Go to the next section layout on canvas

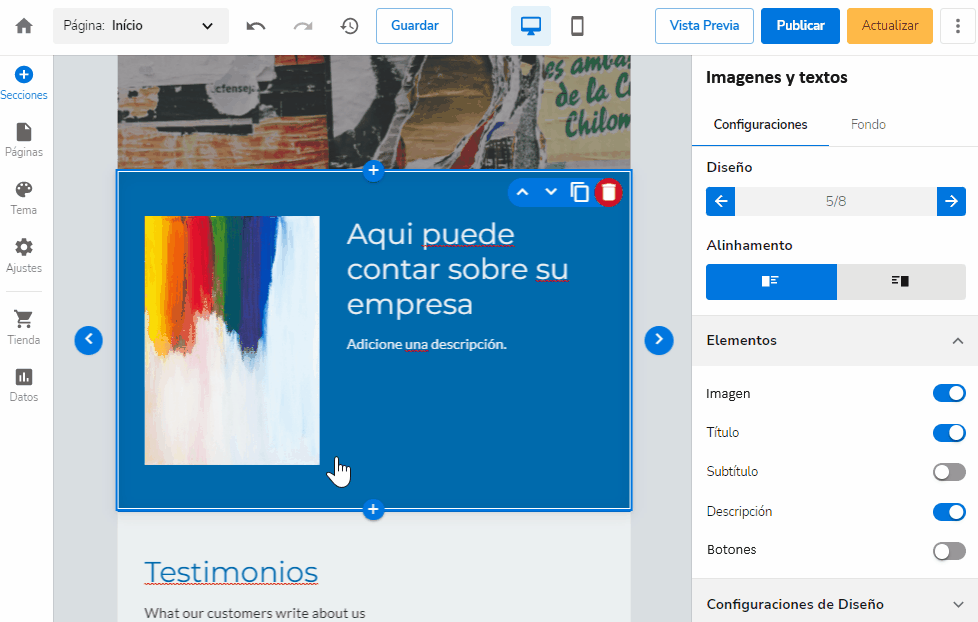click(x=659, y=340)
